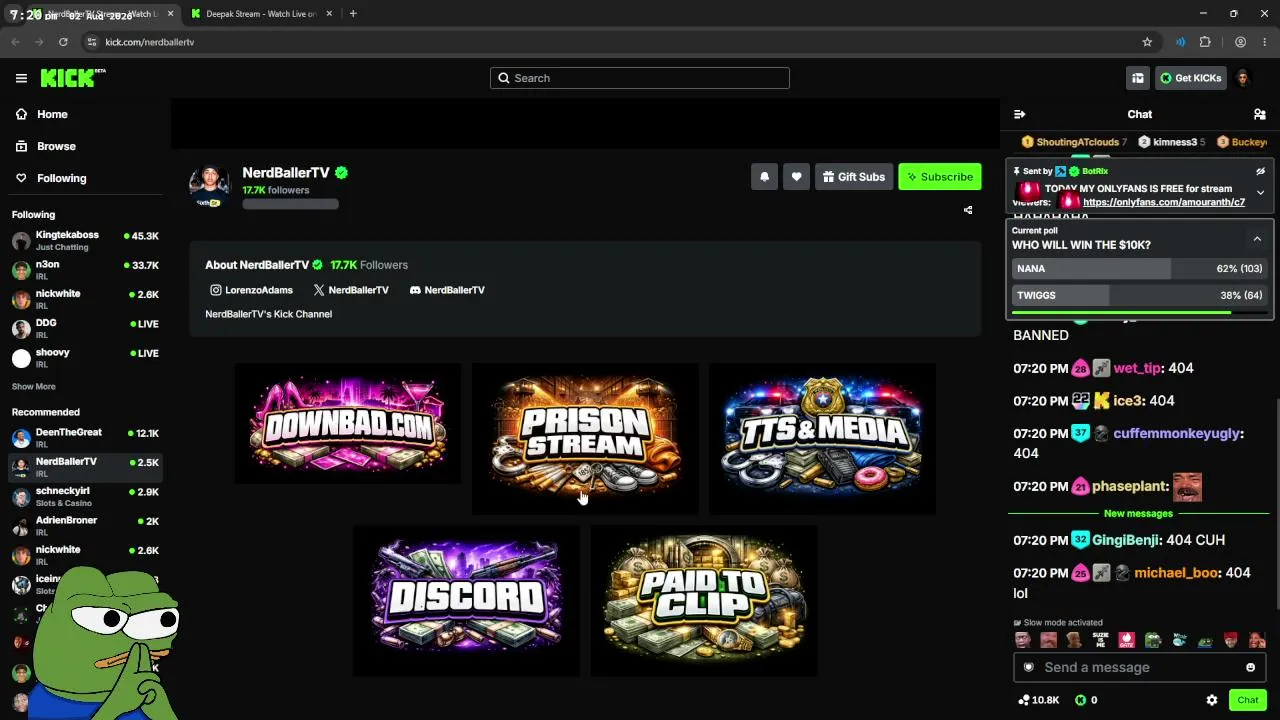Open a new browser tab
1280x720 pixels.
tap(353, 14)
